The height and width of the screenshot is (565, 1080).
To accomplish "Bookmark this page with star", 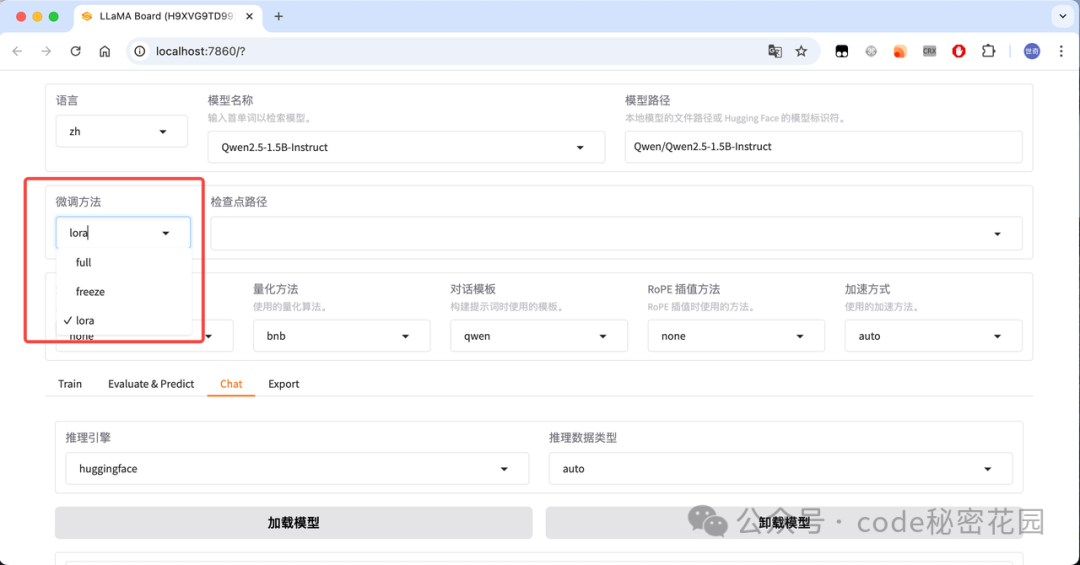I will point(801,51).
